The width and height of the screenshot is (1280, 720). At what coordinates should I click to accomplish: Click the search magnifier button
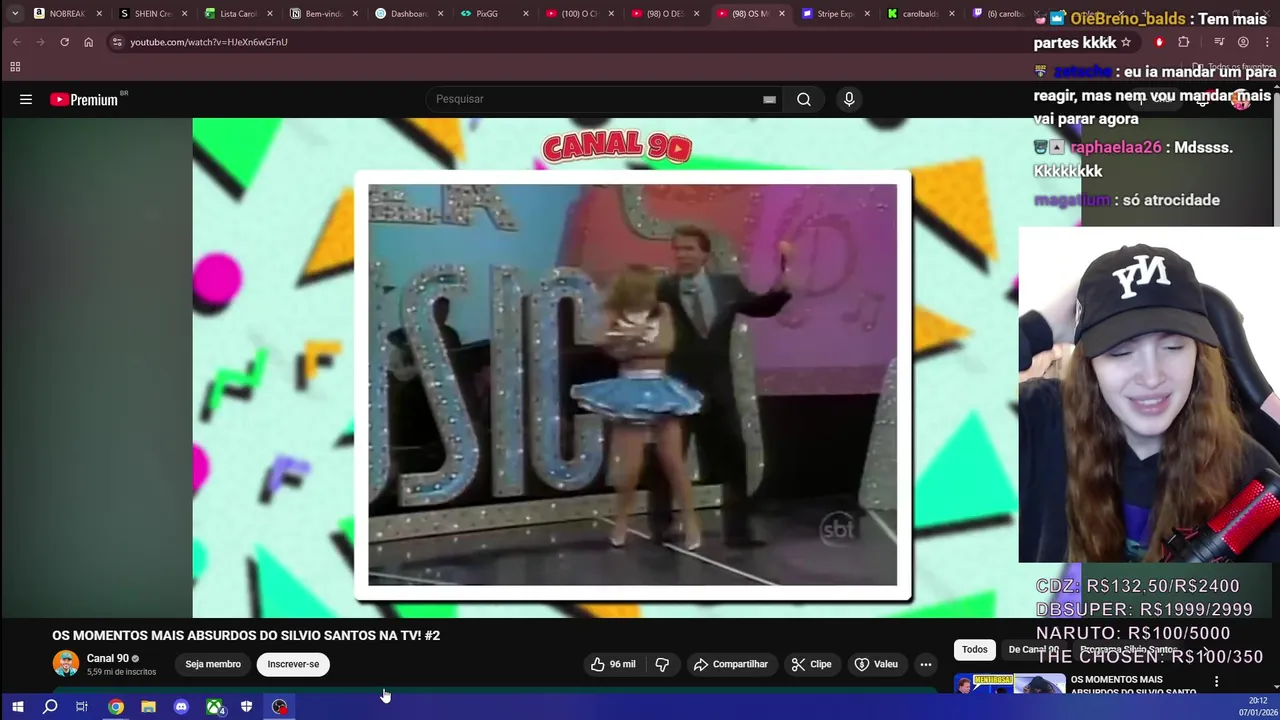click(804, 99)
